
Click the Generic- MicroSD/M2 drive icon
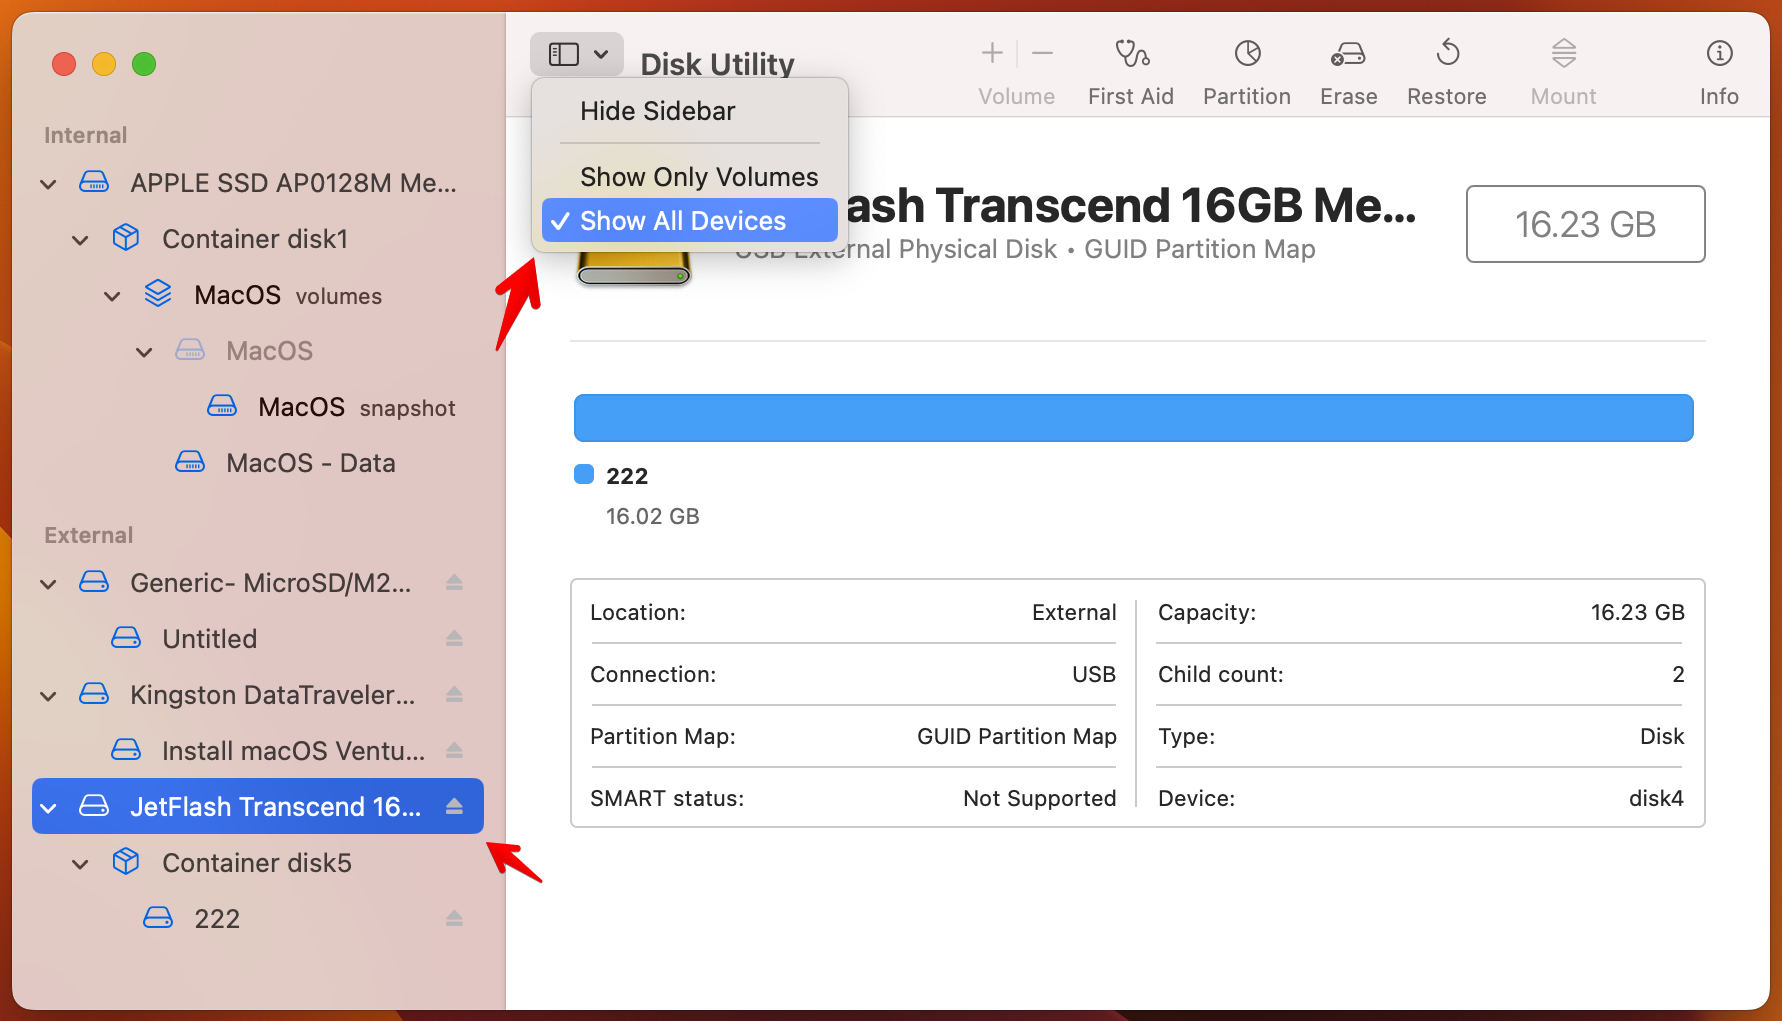tap(94, 582)
